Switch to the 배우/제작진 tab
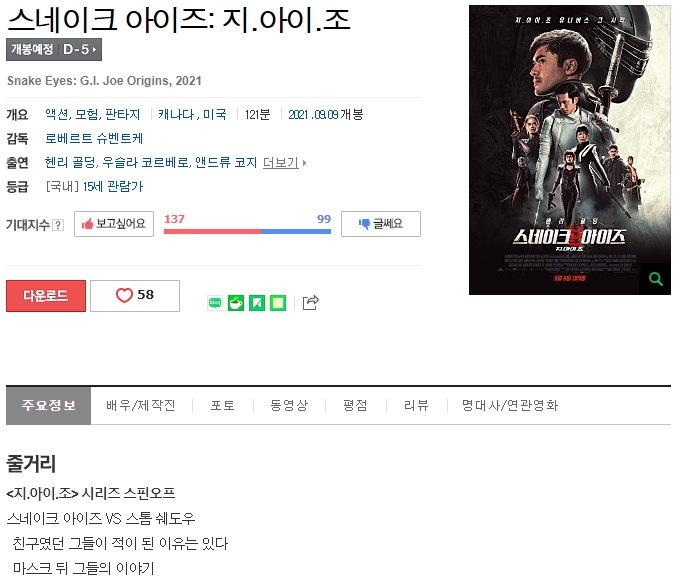The image size is (674, 582). click(141, 405)
